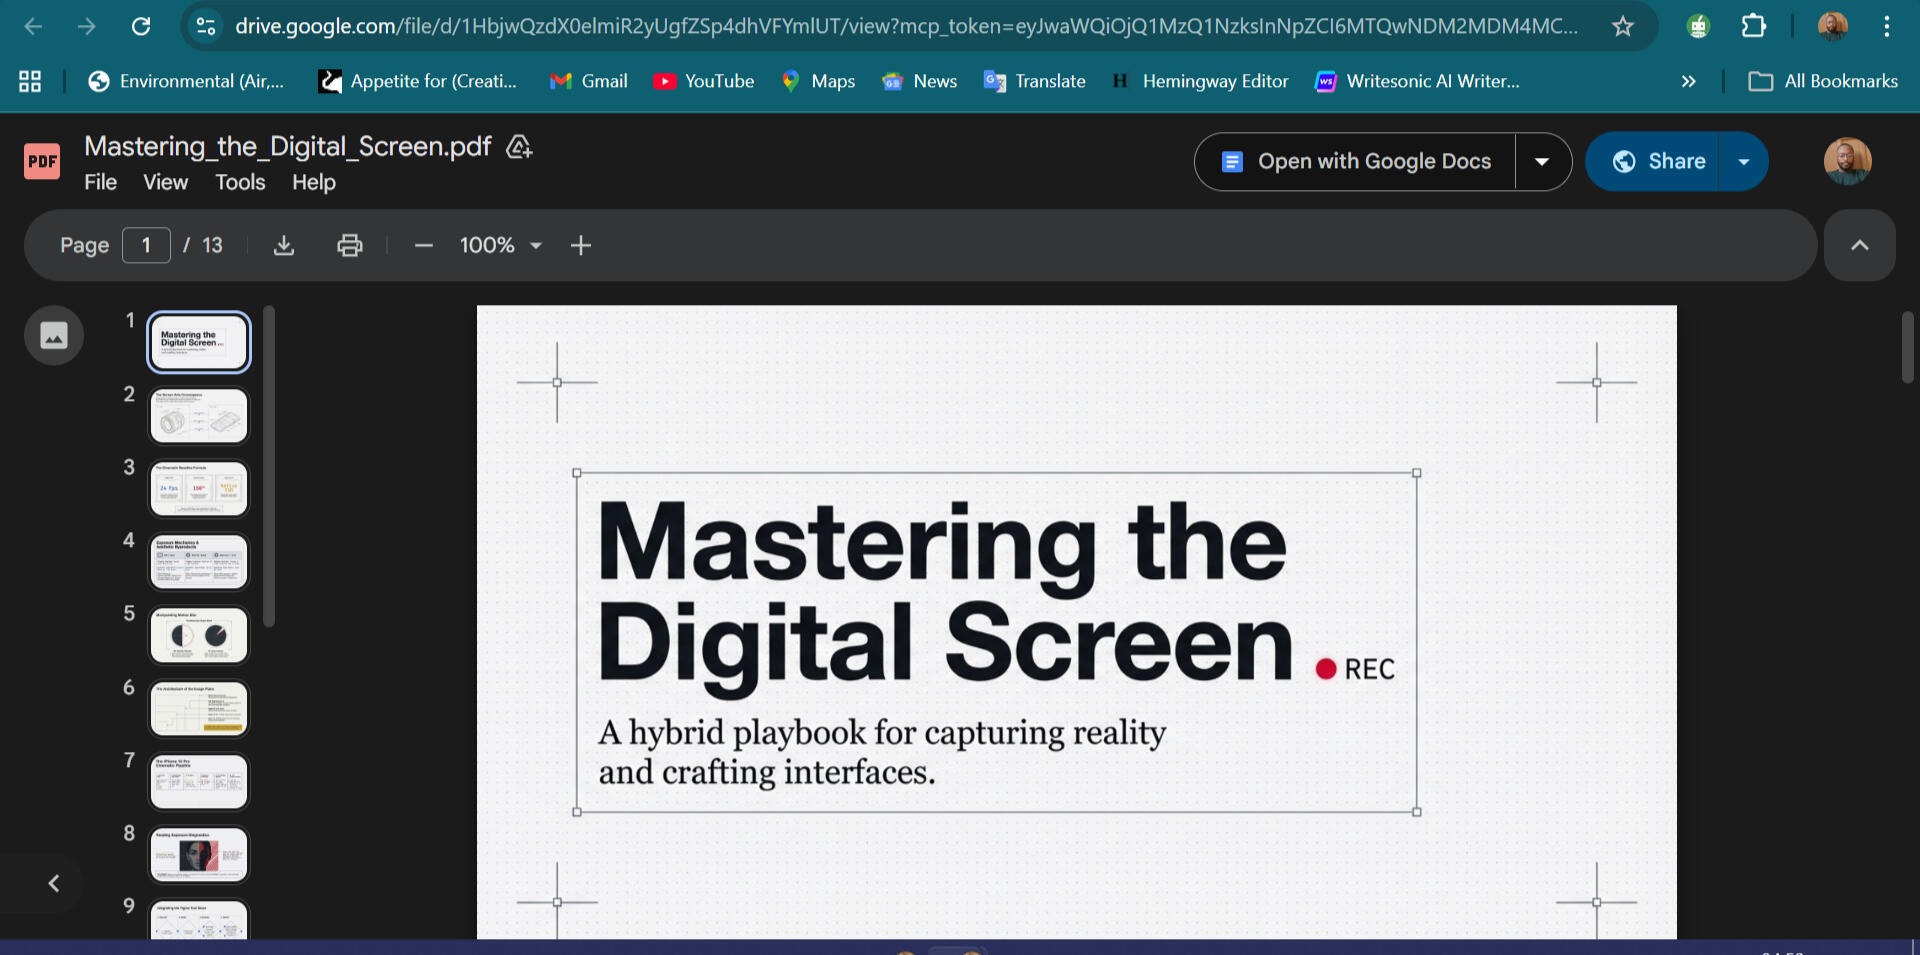Click the add-to-Drive shortcut icon
Screen dimensions: 1920x955
(519, 147)
